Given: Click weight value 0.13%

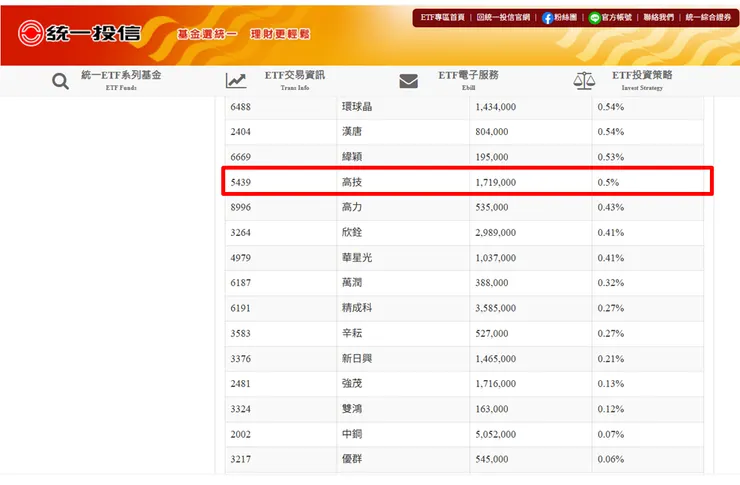Looking at the screenshot, I should (x=610, y=384).
